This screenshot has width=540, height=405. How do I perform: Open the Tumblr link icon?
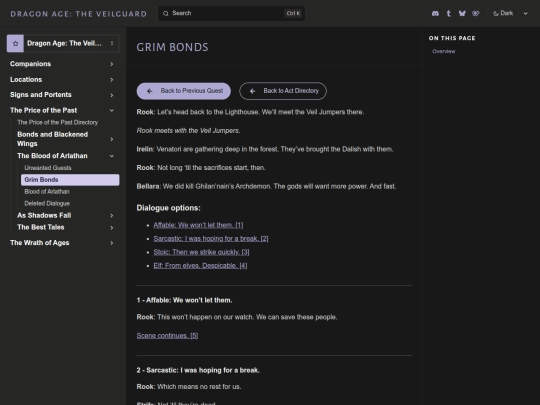(x=448, y=13)
